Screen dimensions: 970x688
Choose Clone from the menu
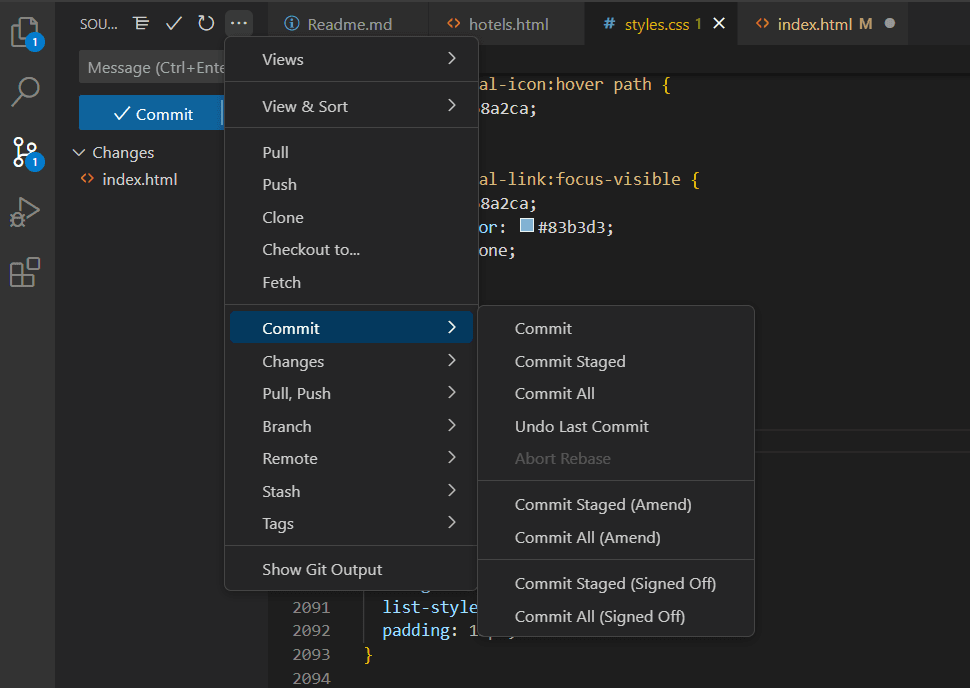click(x=351, y=217)
